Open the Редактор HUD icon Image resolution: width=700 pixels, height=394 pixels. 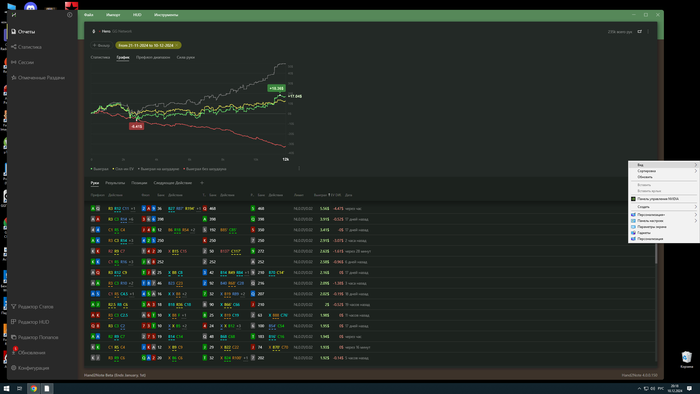click(x=14, y=322)
